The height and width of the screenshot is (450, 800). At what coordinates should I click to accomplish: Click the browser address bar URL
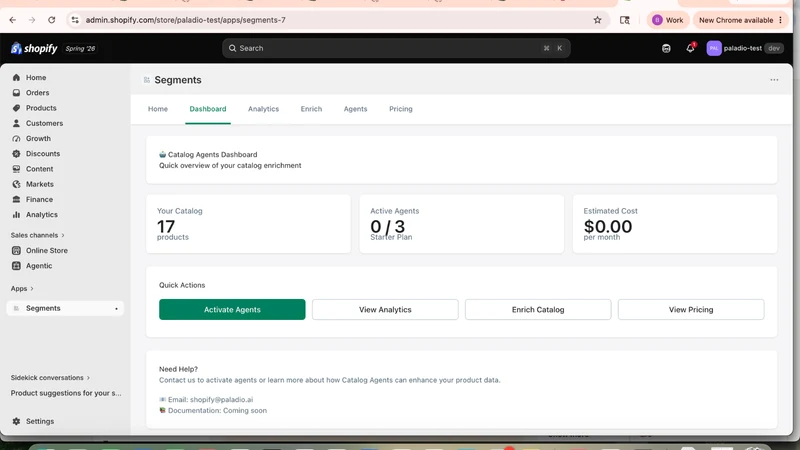pyautogui.click(x=185, y=20)
